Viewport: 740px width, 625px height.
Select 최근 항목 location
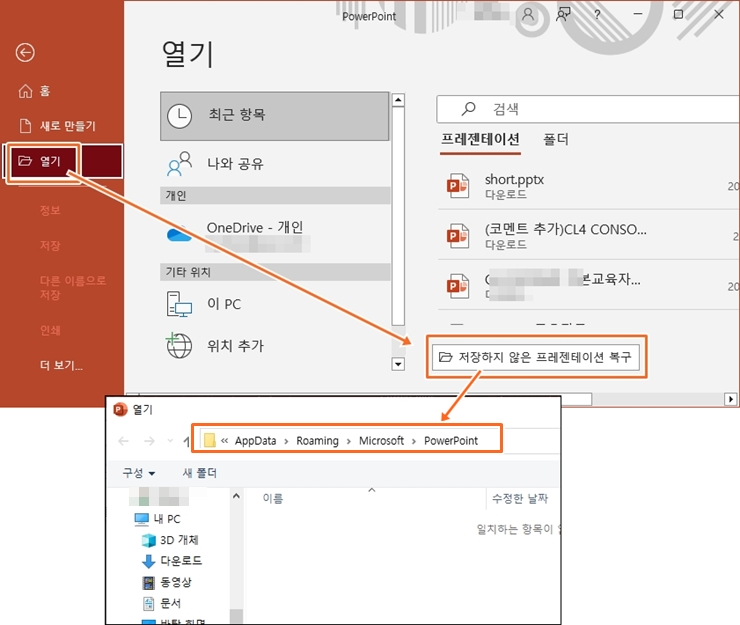pos(275,116)
